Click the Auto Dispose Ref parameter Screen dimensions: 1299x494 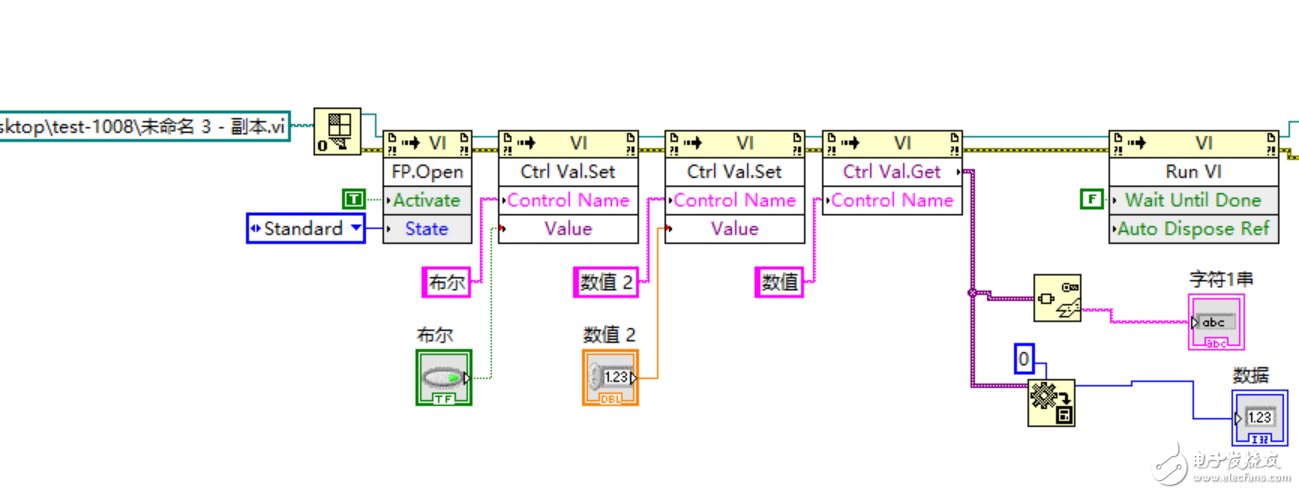[x=1193, y=229]
